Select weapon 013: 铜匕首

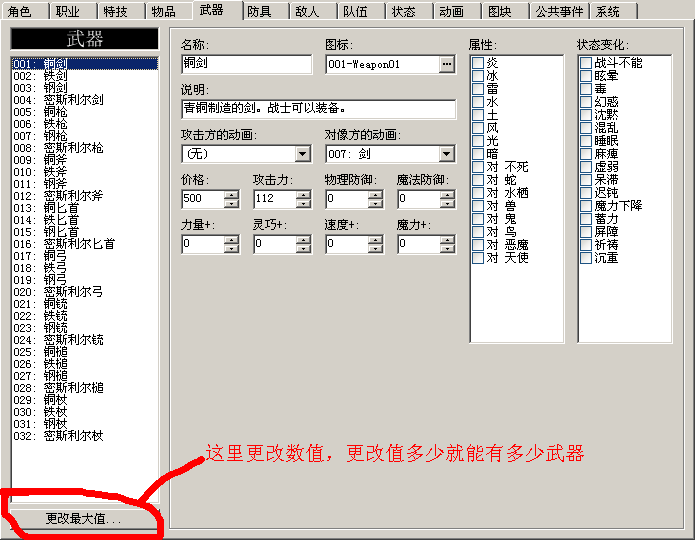point(85,207)
